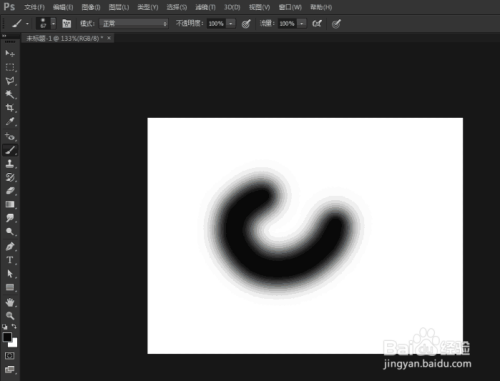Open the File menu
This screenshot has height=381, width=500.
(x=34, y=7)
